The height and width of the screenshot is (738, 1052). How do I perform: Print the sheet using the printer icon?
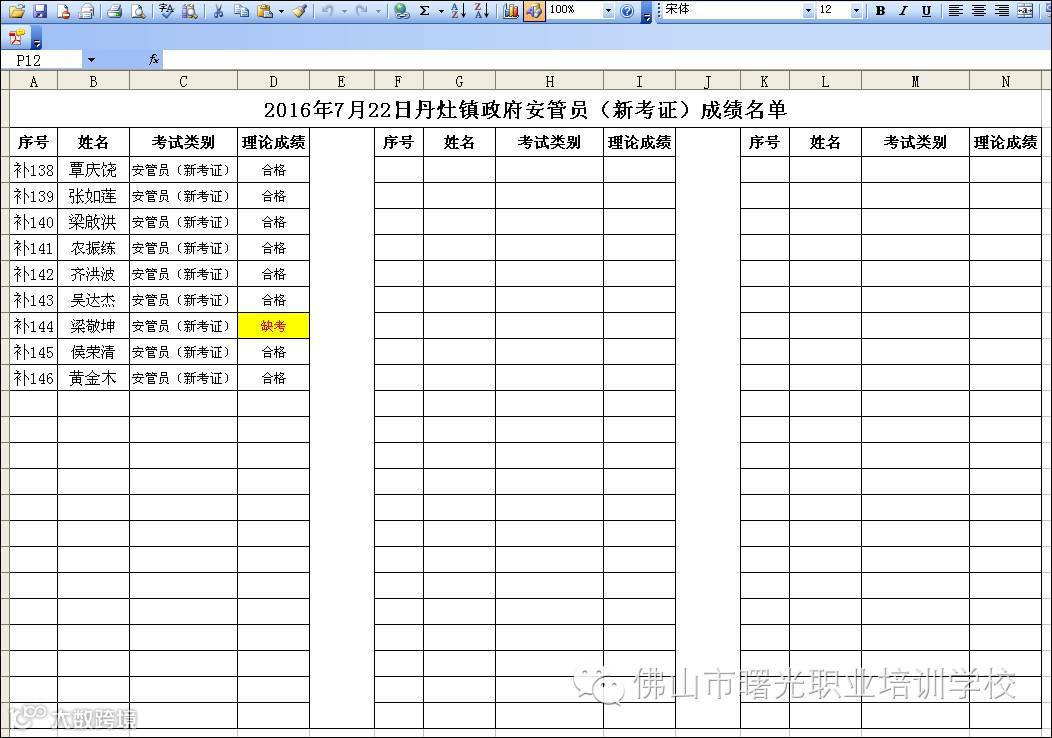[x=115, y=11]
